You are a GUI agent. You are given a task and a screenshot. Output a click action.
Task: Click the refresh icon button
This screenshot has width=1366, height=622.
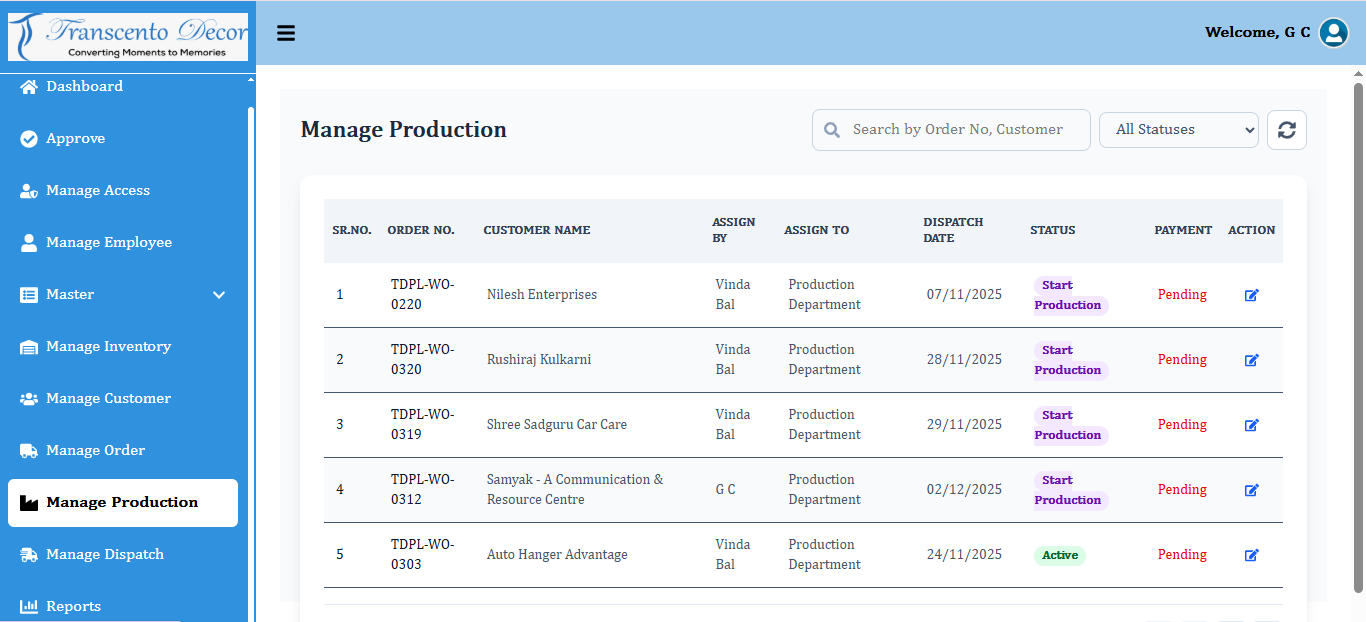point(1286,130)
